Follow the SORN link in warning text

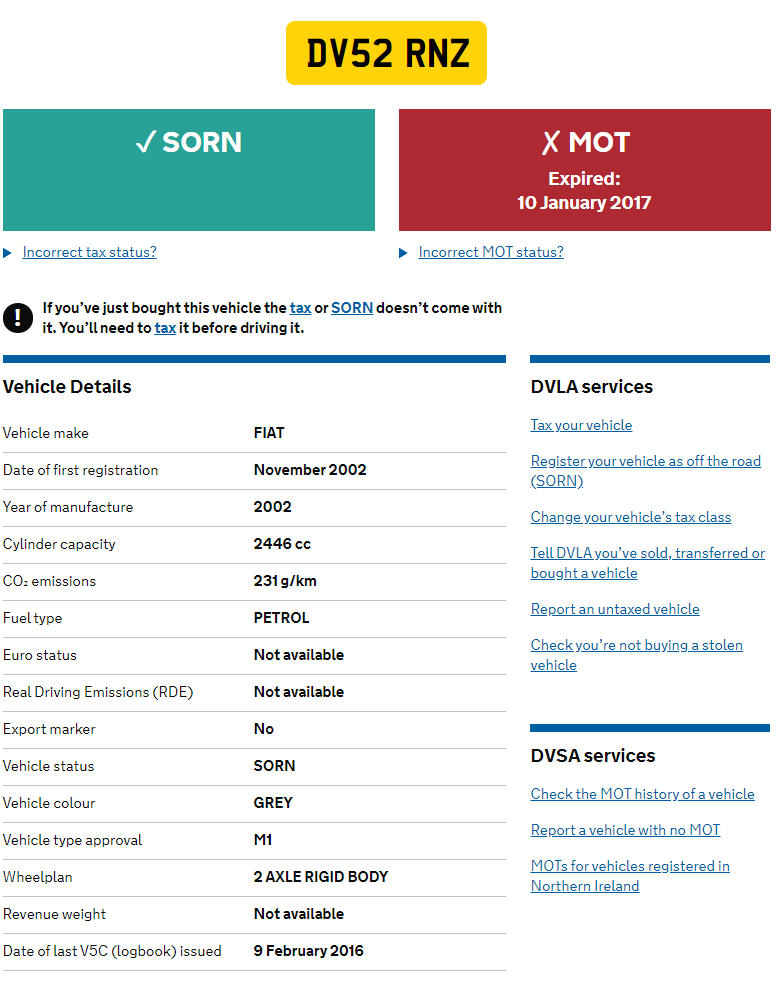(x=352, y=308)
